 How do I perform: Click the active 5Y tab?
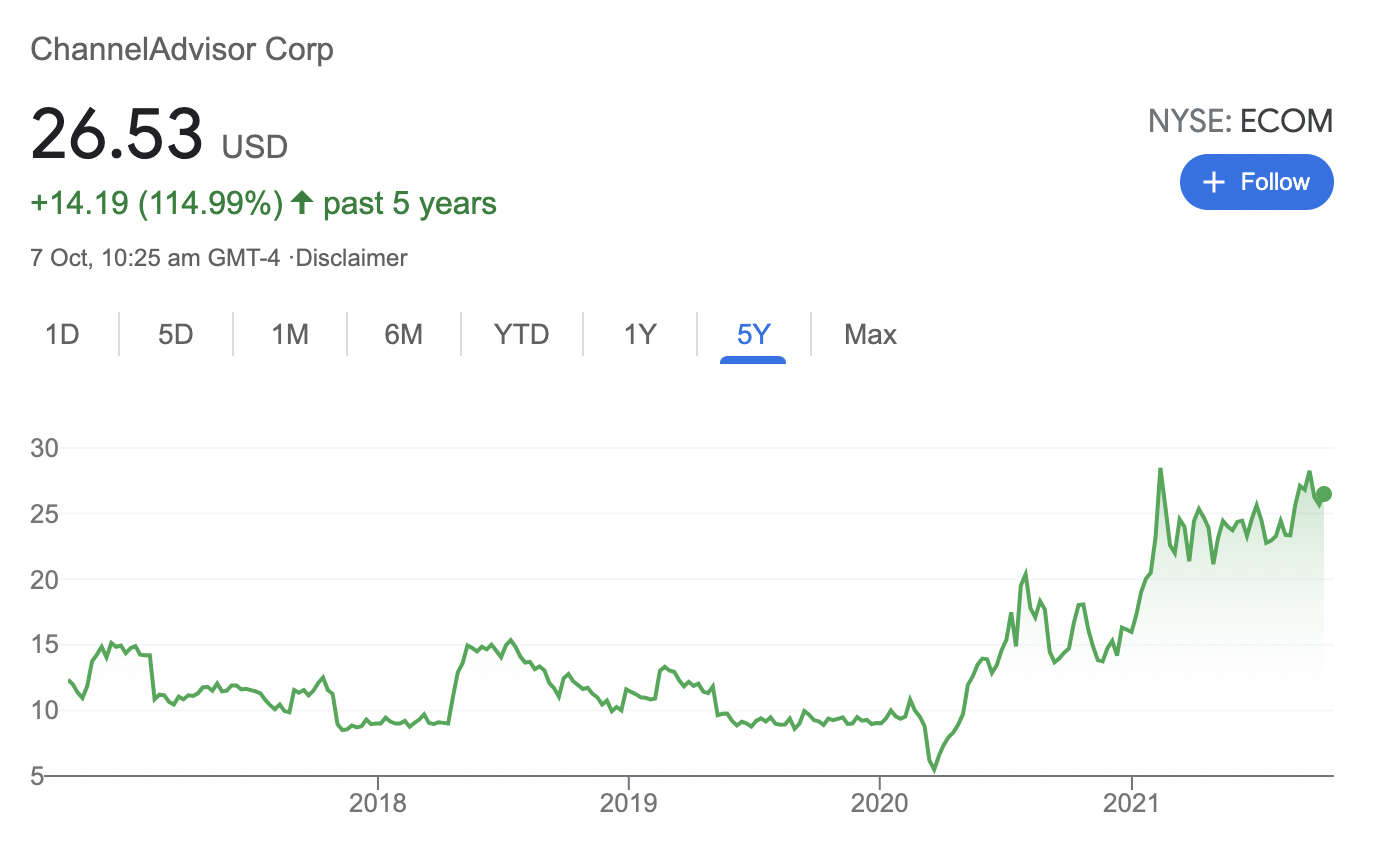point(753,334)
